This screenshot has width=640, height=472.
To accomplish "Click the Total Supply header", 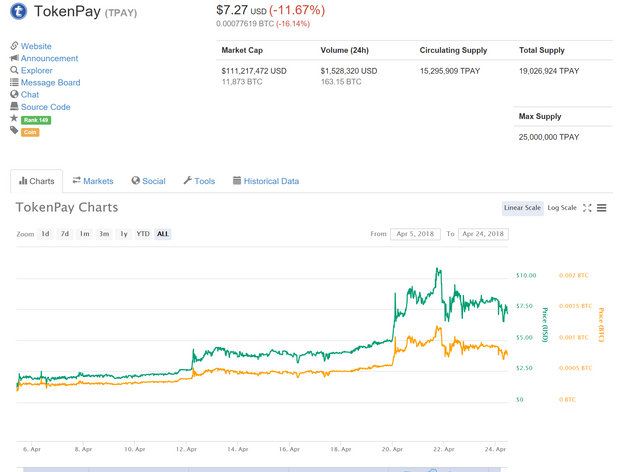I will coord(542,50).
